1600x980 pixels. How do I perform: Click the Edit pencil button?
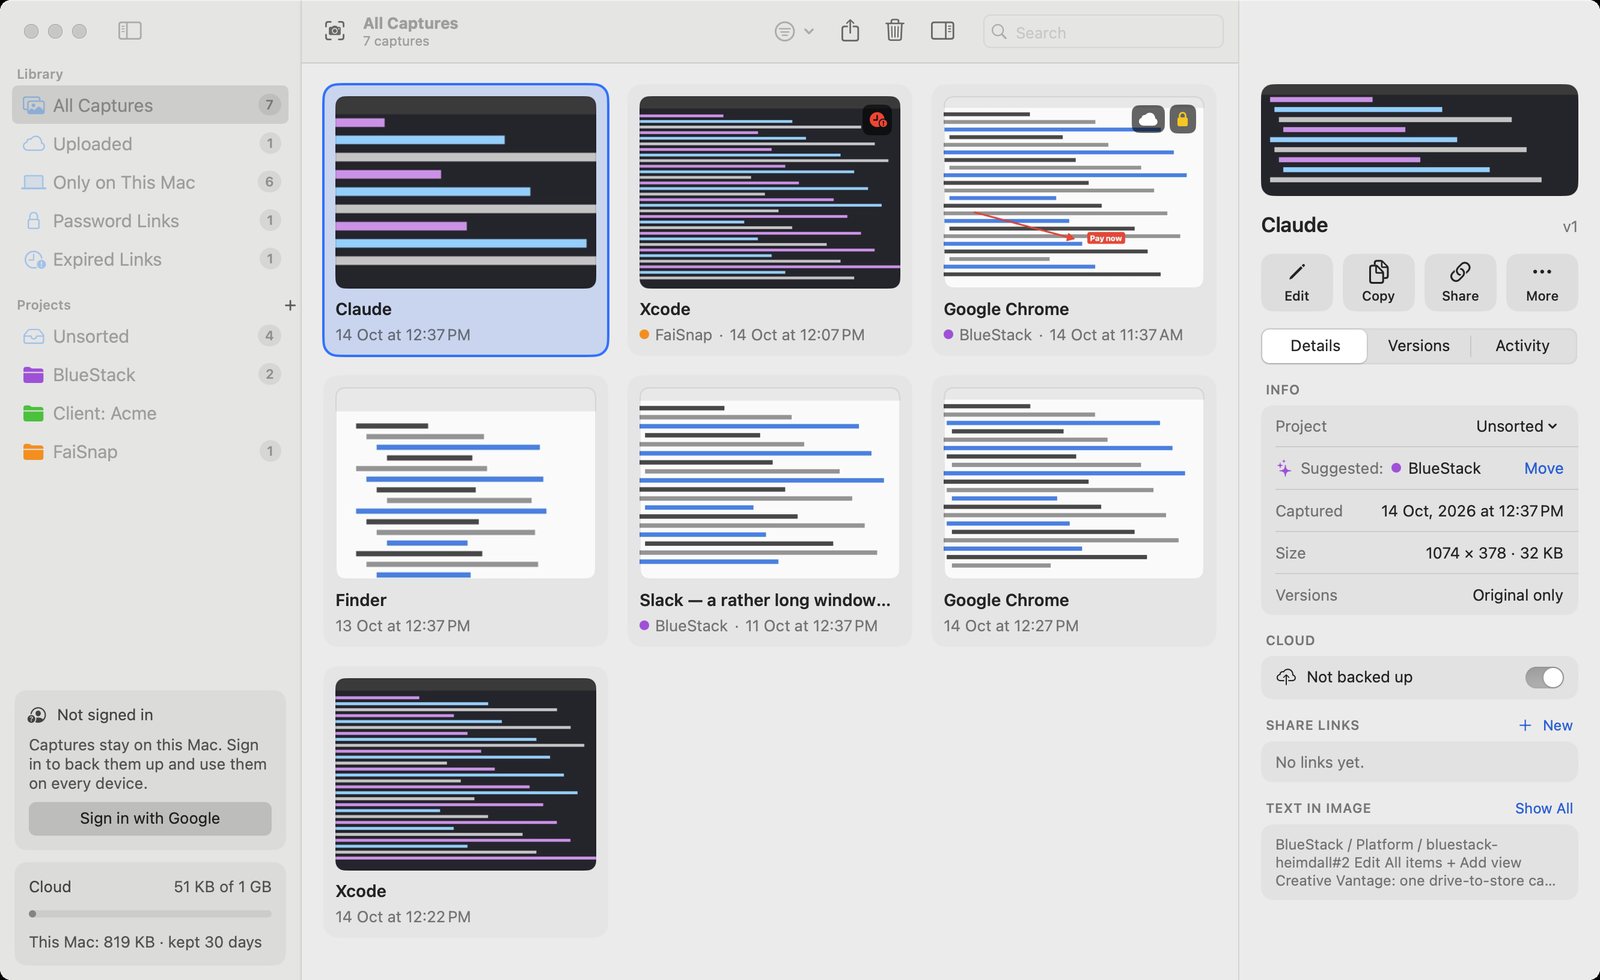click(1296, 283)
